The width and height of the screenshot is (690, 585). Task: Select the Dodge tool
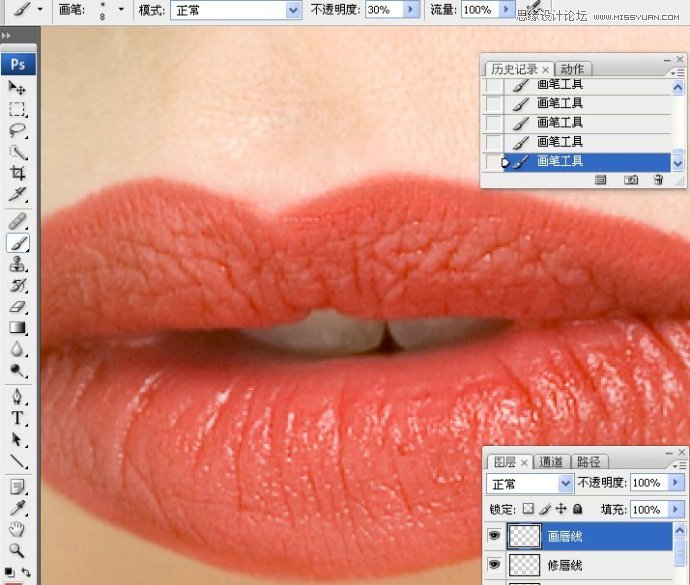coord(17,371)
